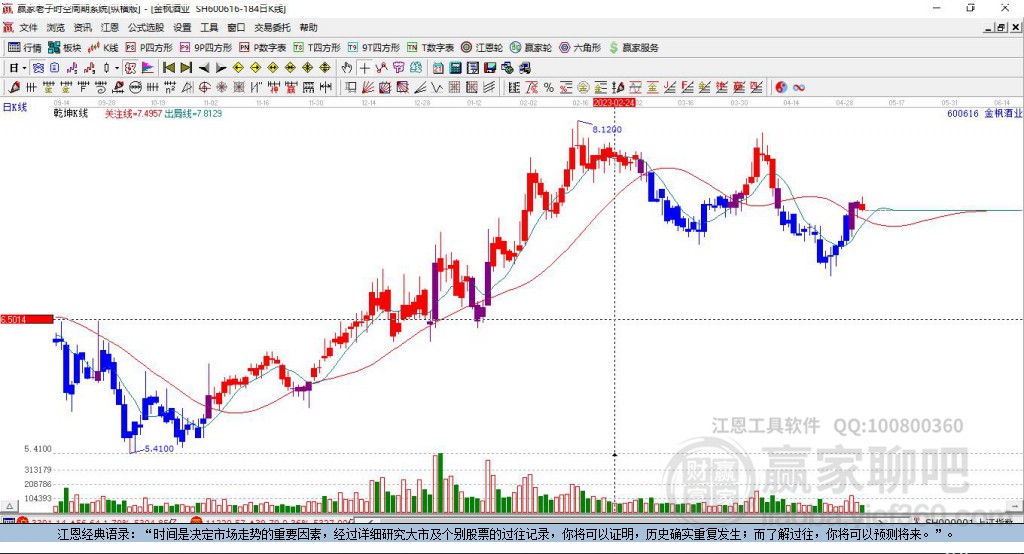
Task: Select the percent % retracement tool
Action: click(549, 87)
